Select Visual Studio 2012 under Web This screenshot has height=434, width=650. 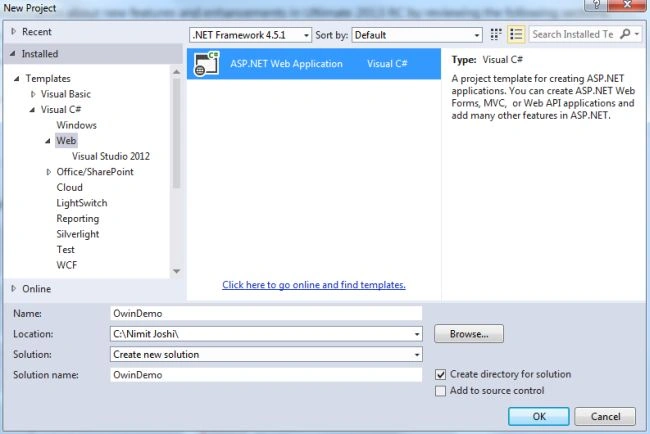(111, 156)
